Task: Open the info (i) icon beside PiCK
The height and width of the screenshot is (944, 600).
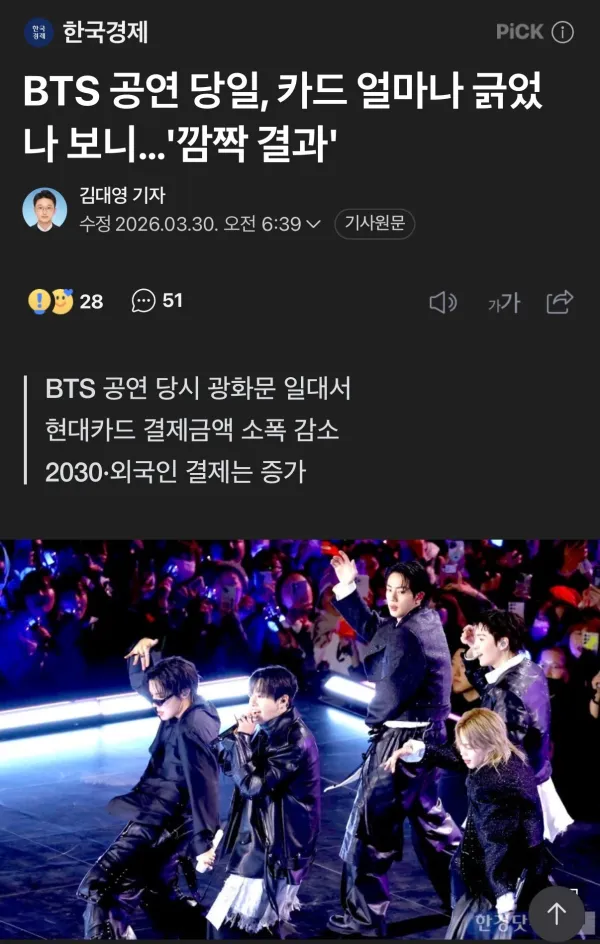Action: click(563, 33)
